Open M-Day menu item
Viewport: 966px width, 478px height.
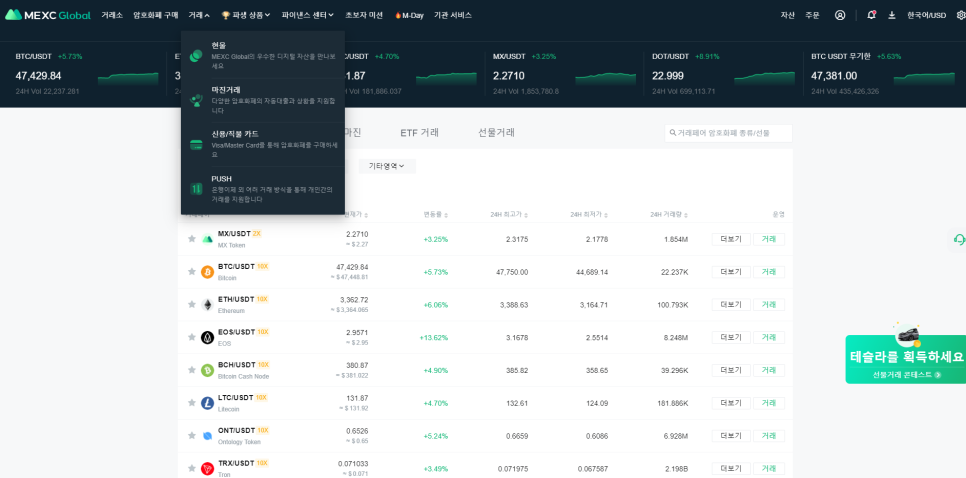409,15
